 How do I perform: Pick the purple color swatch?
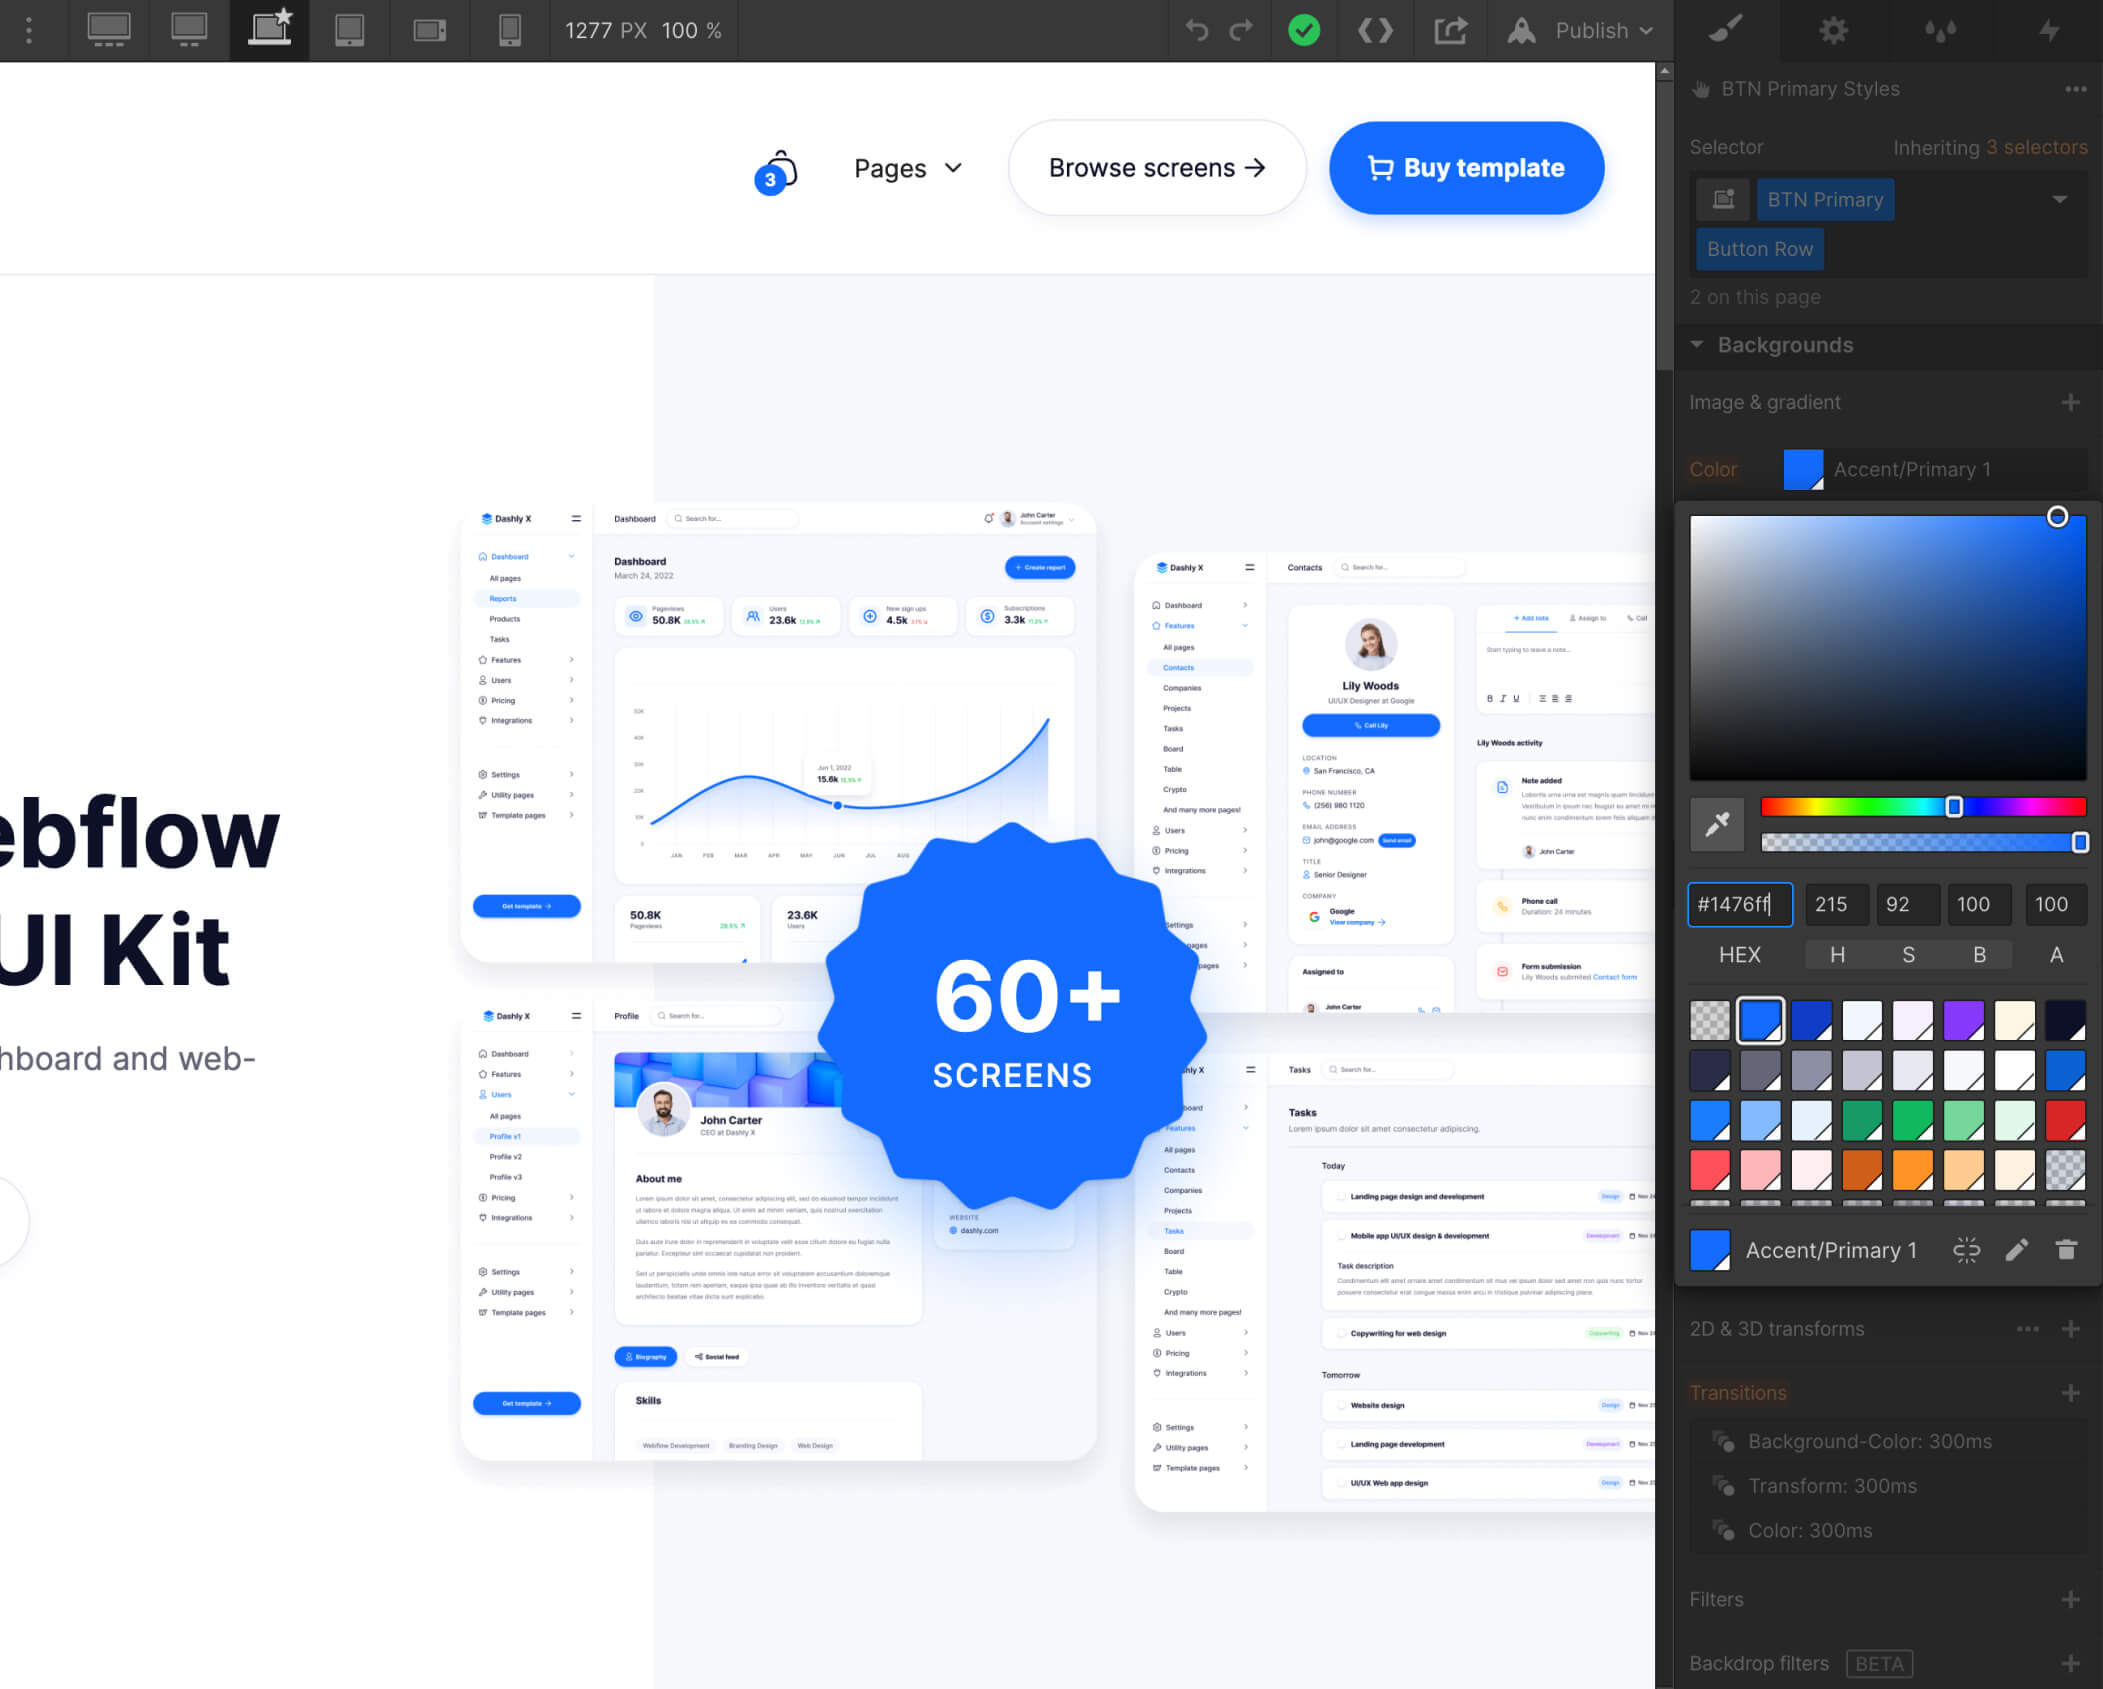[x=1963, y=1020]
